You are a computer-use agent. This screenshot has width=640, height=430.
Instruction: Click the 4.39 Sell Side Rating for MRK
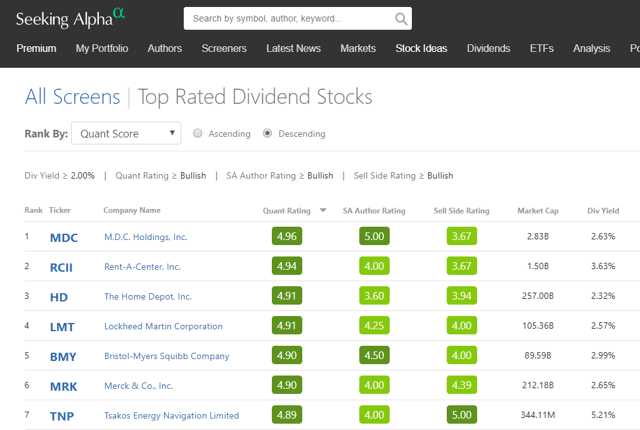462,385
